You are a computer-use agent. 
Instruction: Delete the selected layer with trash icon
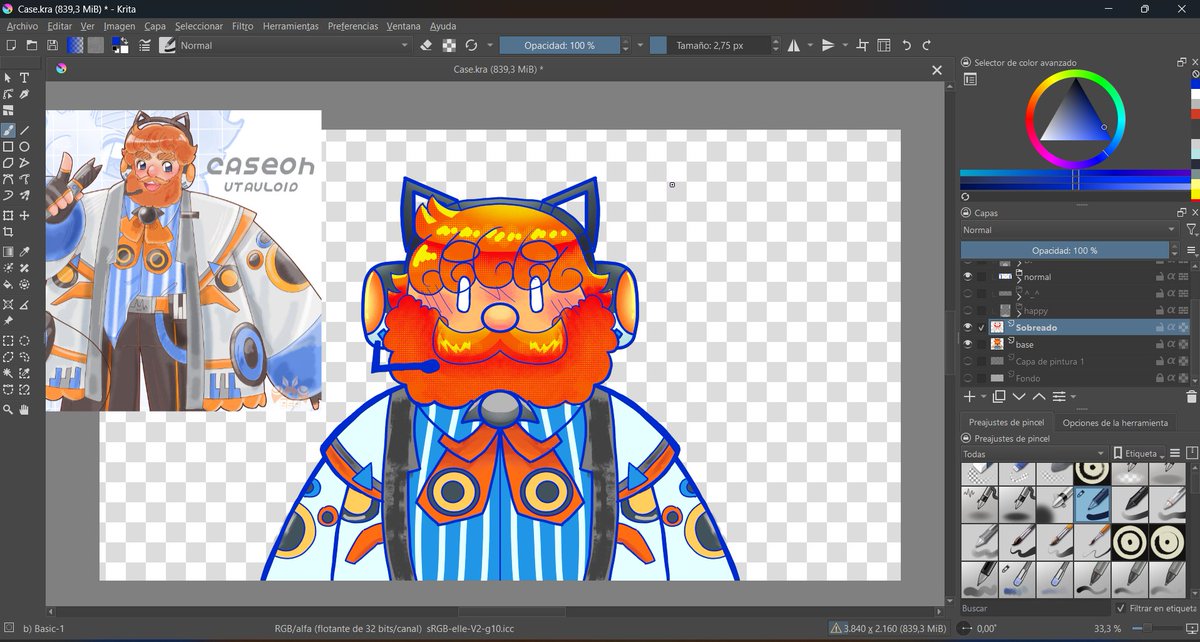pyautogui.click(x=1192, y=396)
